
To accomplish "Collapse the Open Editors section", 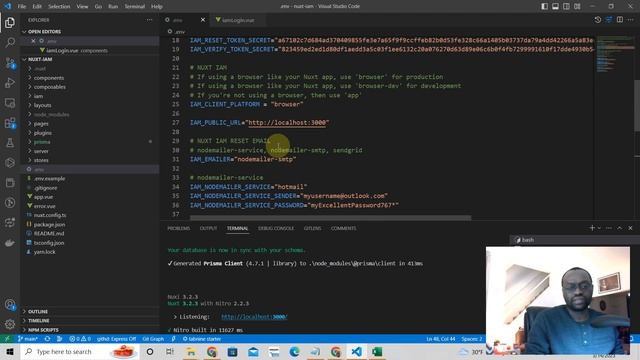I will point(44,31).
